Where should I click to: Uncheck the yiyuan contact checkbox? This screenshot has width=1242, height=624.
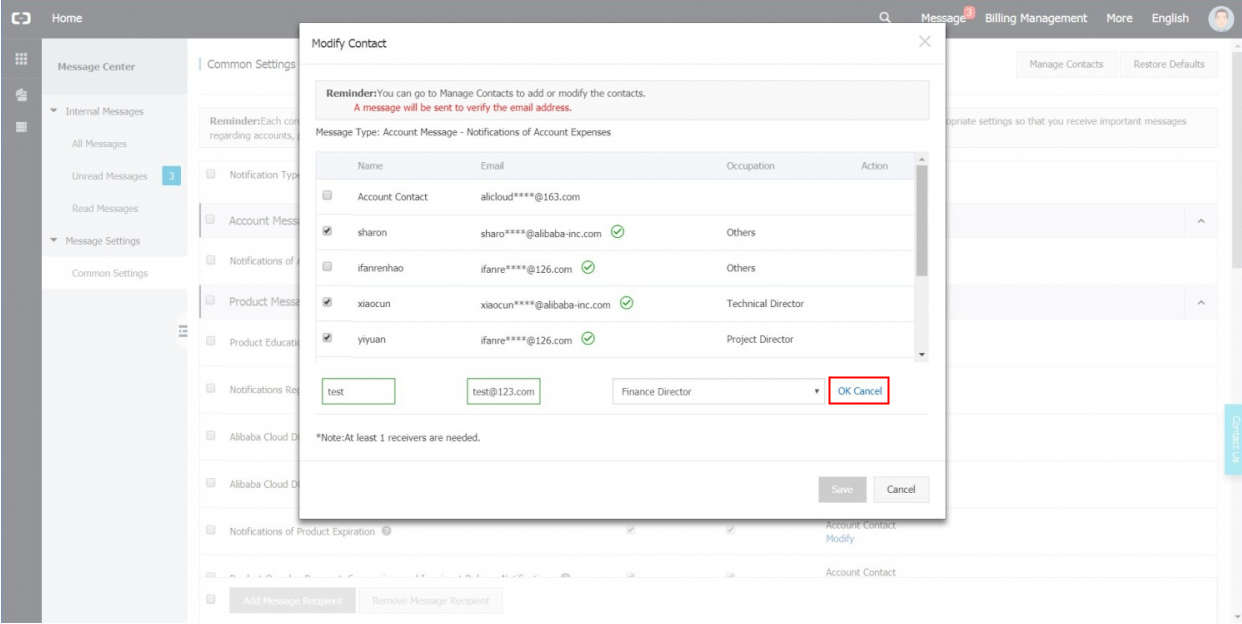pyautogui.click(x=326, y=338)
